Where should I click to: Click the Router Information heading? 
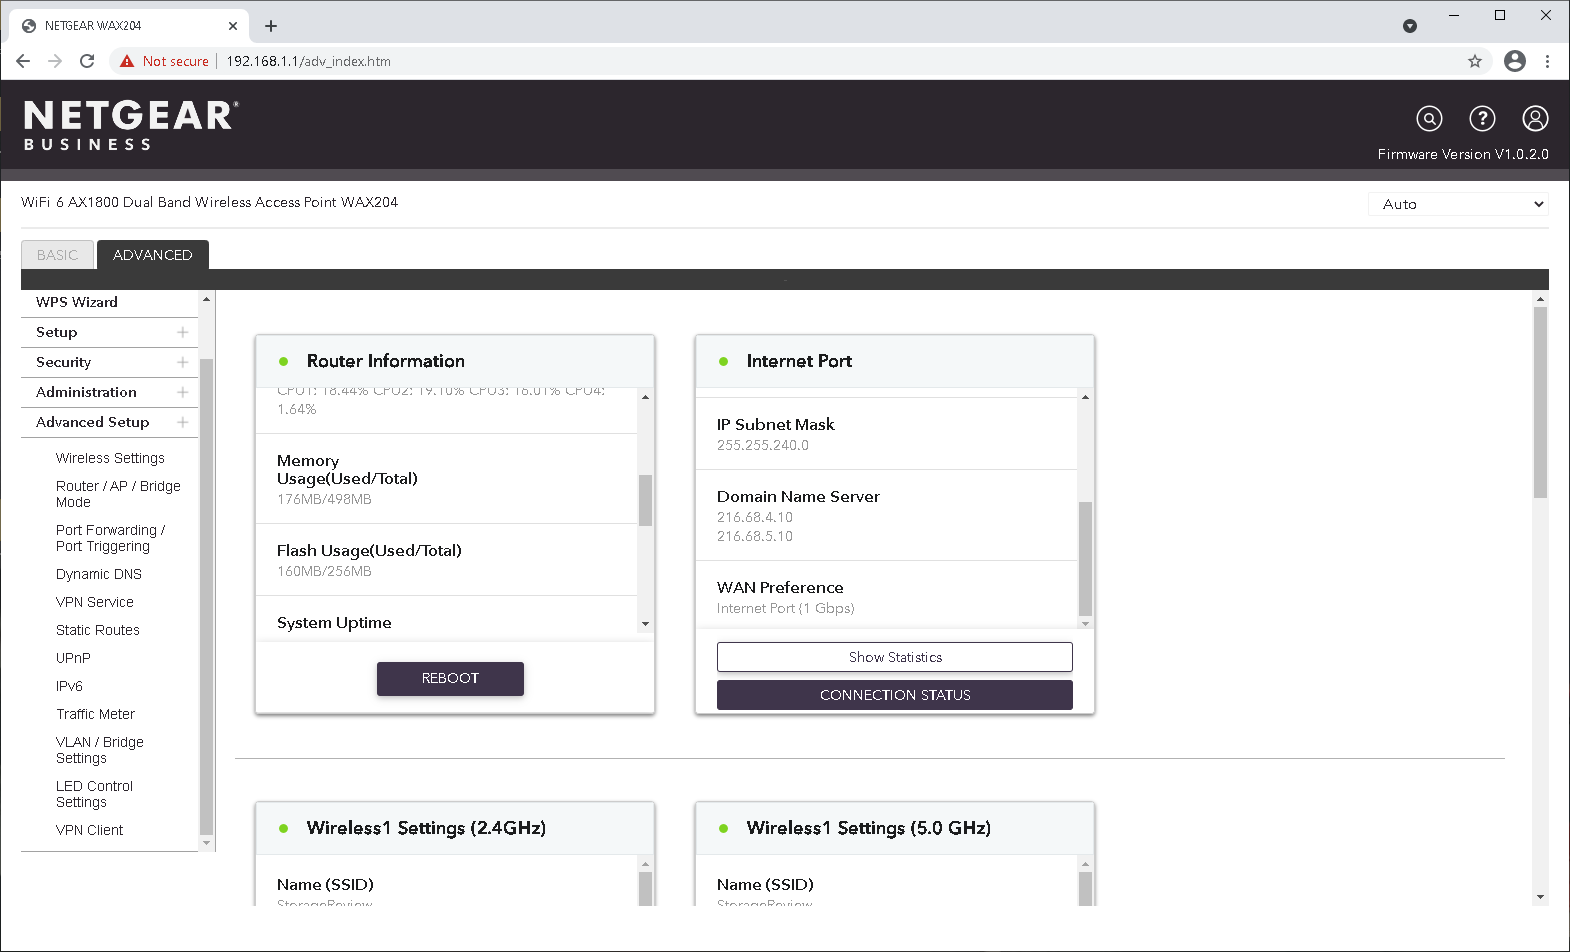[x=386, y=361]
